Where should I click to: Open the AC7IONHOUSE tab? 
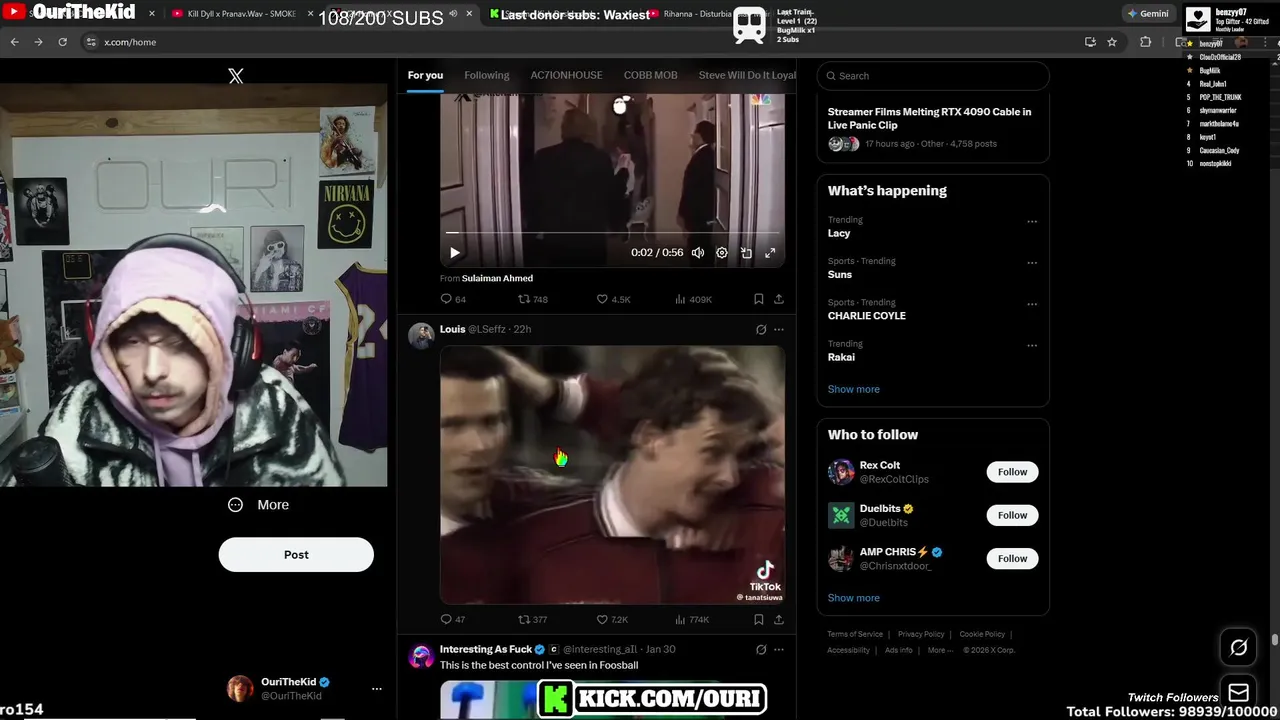pyautogui.click(x=566, y=75)
